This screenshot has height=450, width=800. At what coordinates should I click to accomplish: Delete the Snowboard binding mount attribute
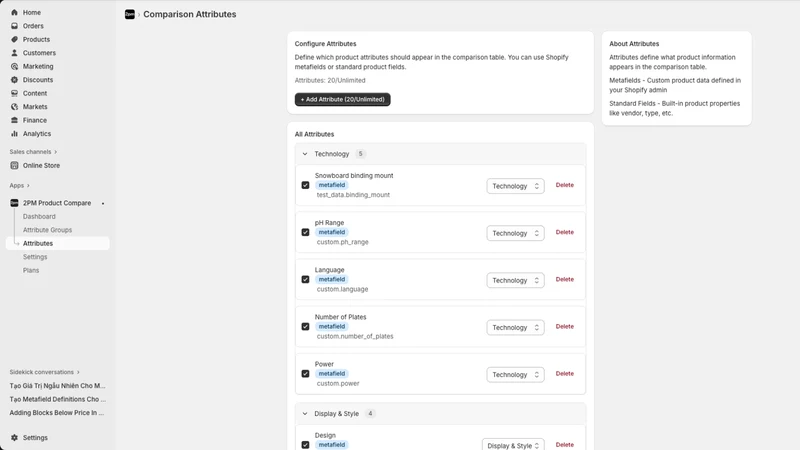click(564, 185)
